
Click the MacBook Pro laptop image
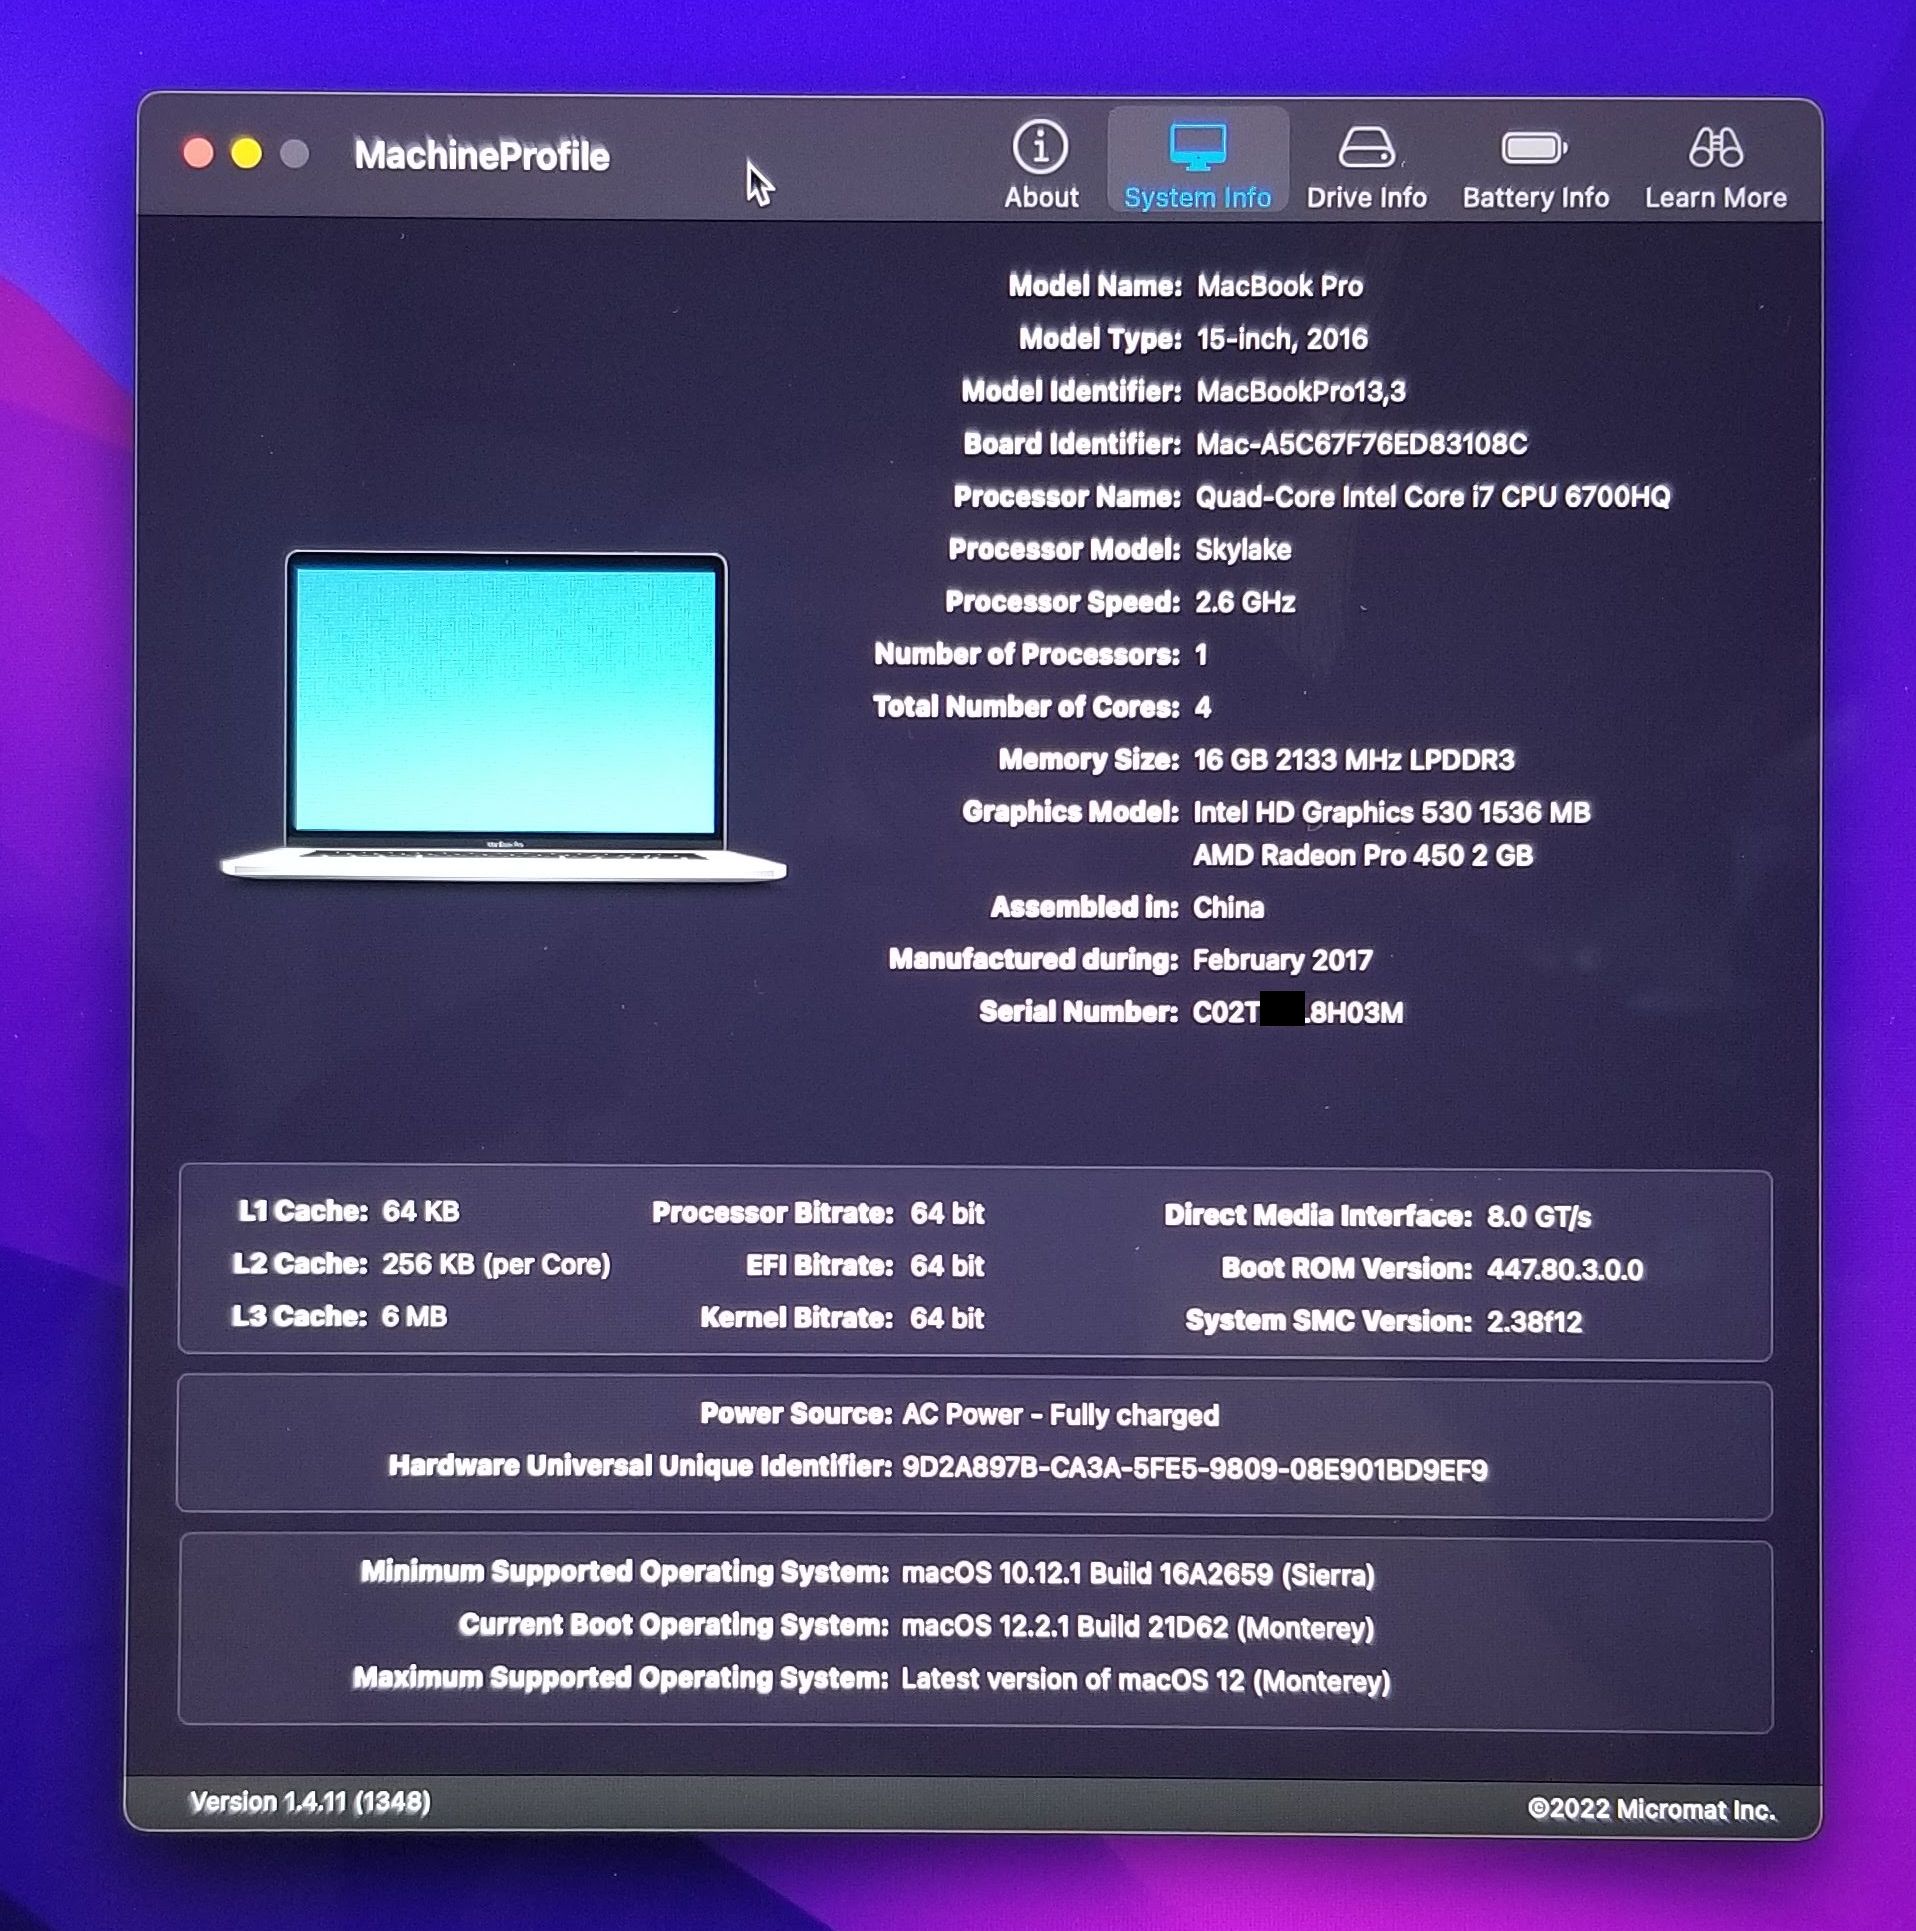pos(503,715)
